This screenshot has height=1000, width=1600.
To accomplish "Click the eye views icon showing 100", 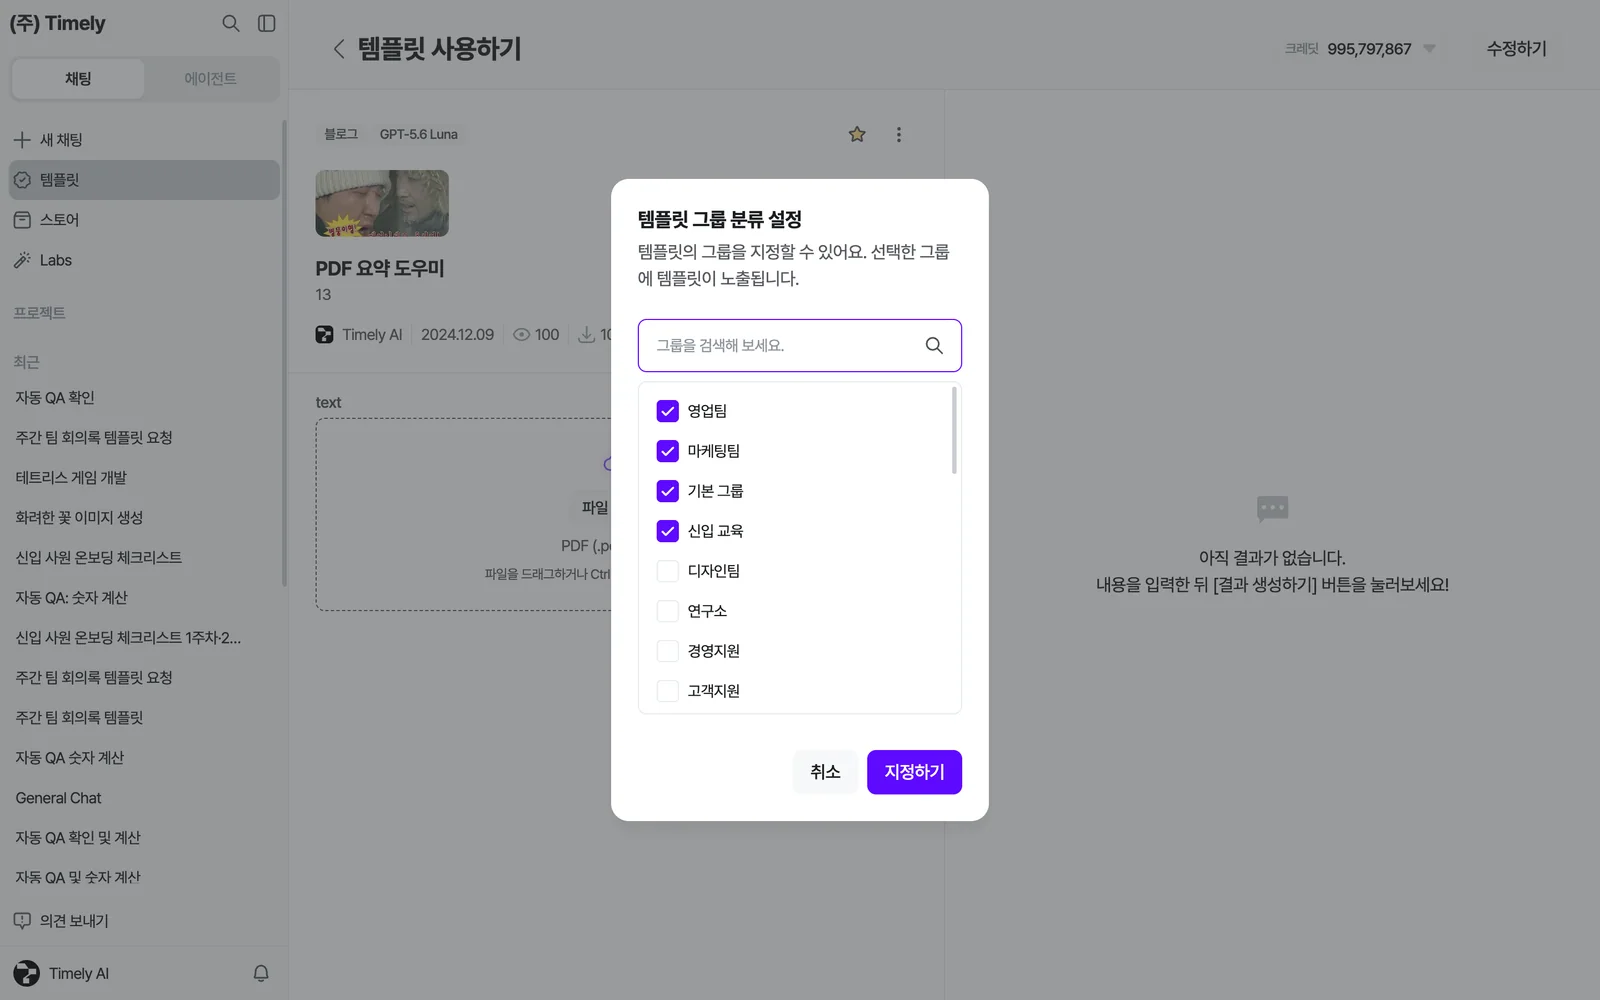I will point(521,335).
